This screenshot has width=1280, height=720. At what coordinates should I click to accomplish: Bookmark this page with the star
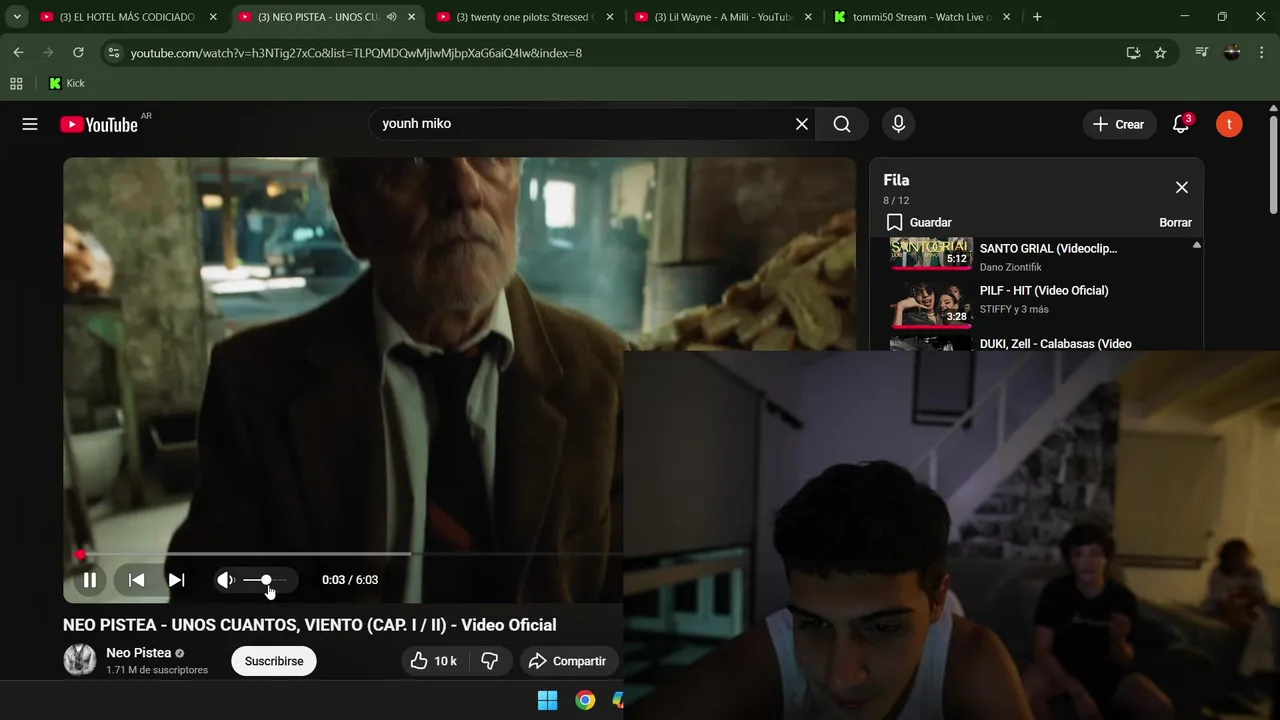tap(1160, 53)
